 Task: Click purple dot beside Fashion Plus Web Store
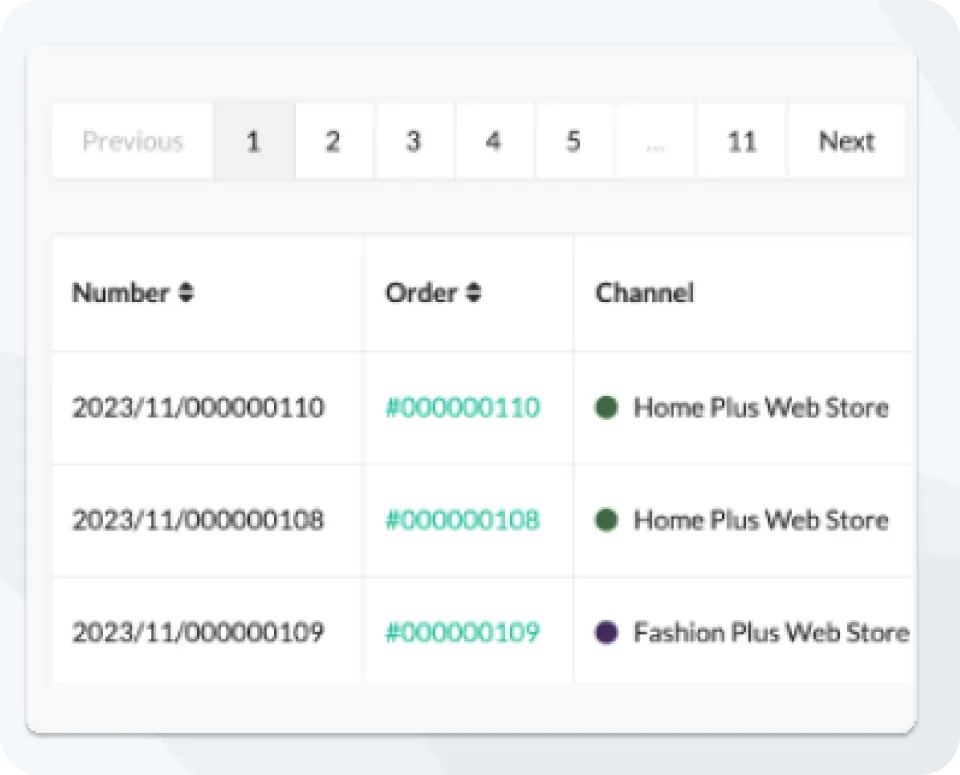click(606, 633)
